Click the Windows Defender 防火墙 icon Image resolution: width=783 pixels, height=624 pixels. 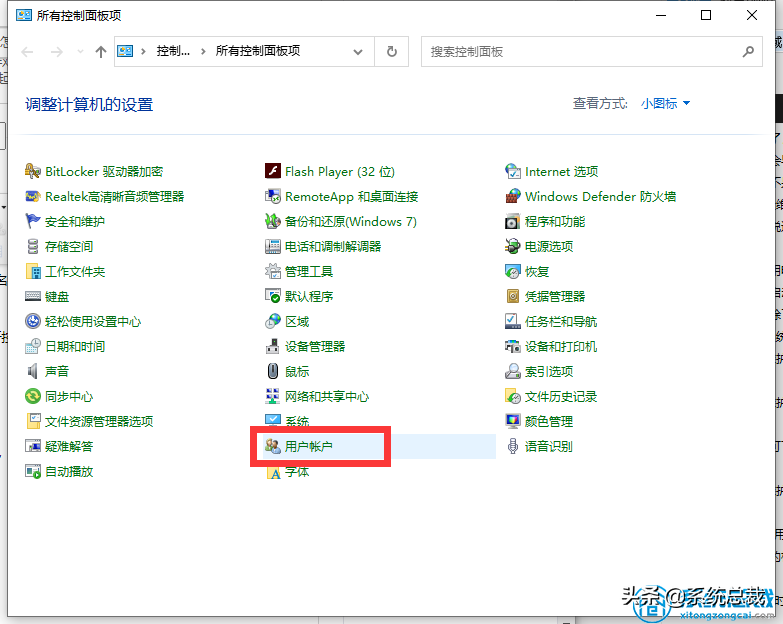tap(513, 196)
